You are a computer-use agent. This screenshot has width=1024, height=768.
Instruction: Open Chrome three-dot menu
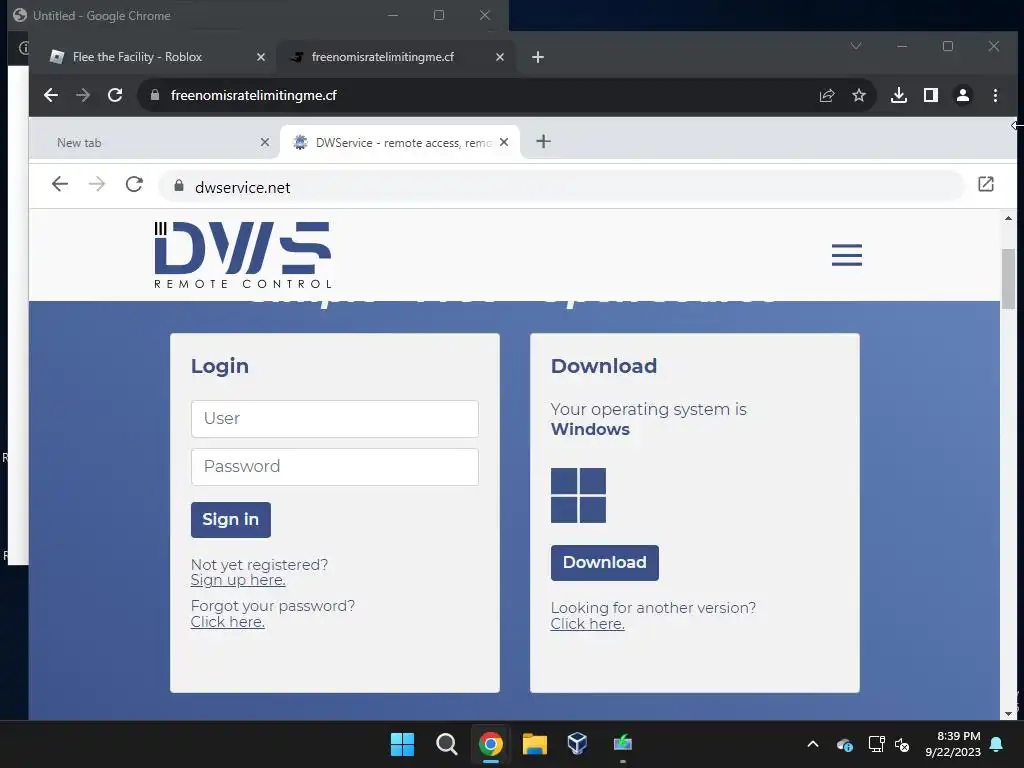[x=995, y=95]
